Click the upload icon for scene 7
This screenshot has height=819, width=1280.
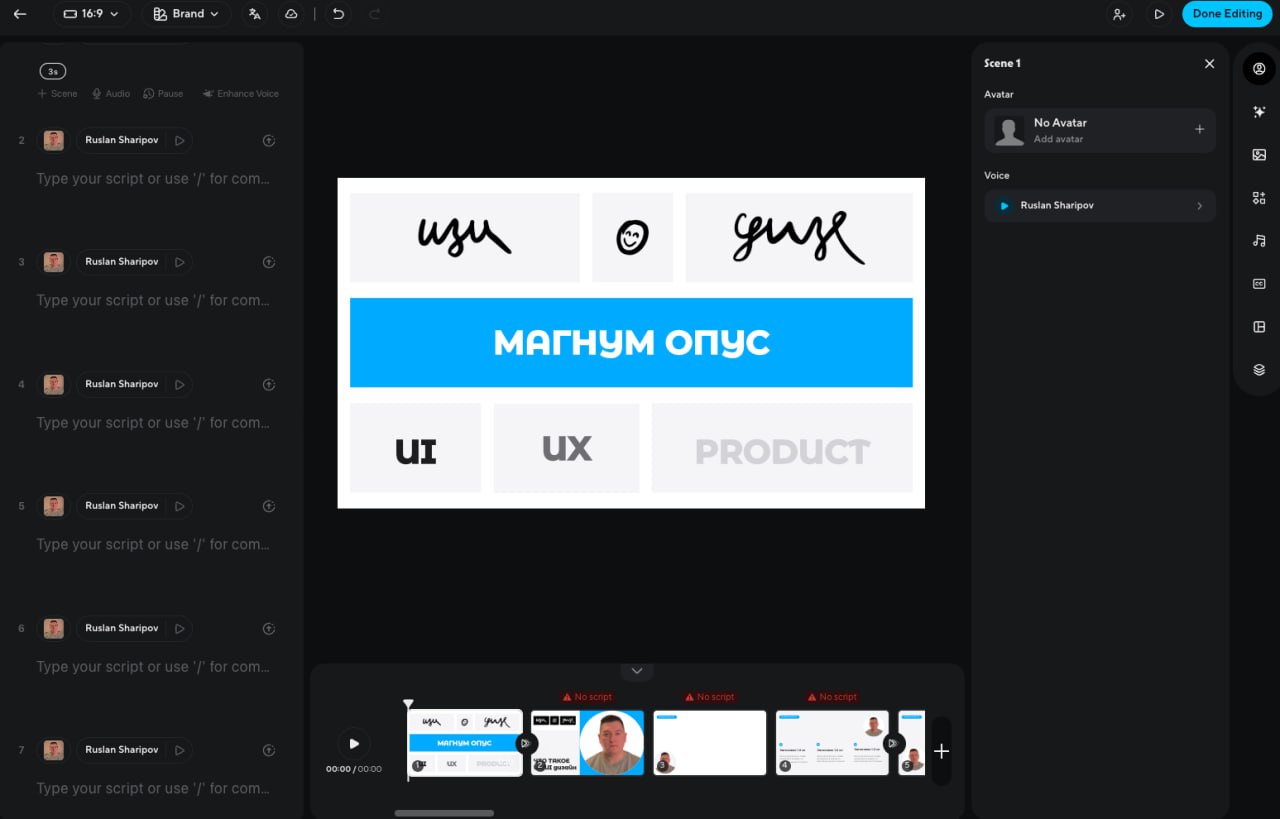click(x=268, y=750)
